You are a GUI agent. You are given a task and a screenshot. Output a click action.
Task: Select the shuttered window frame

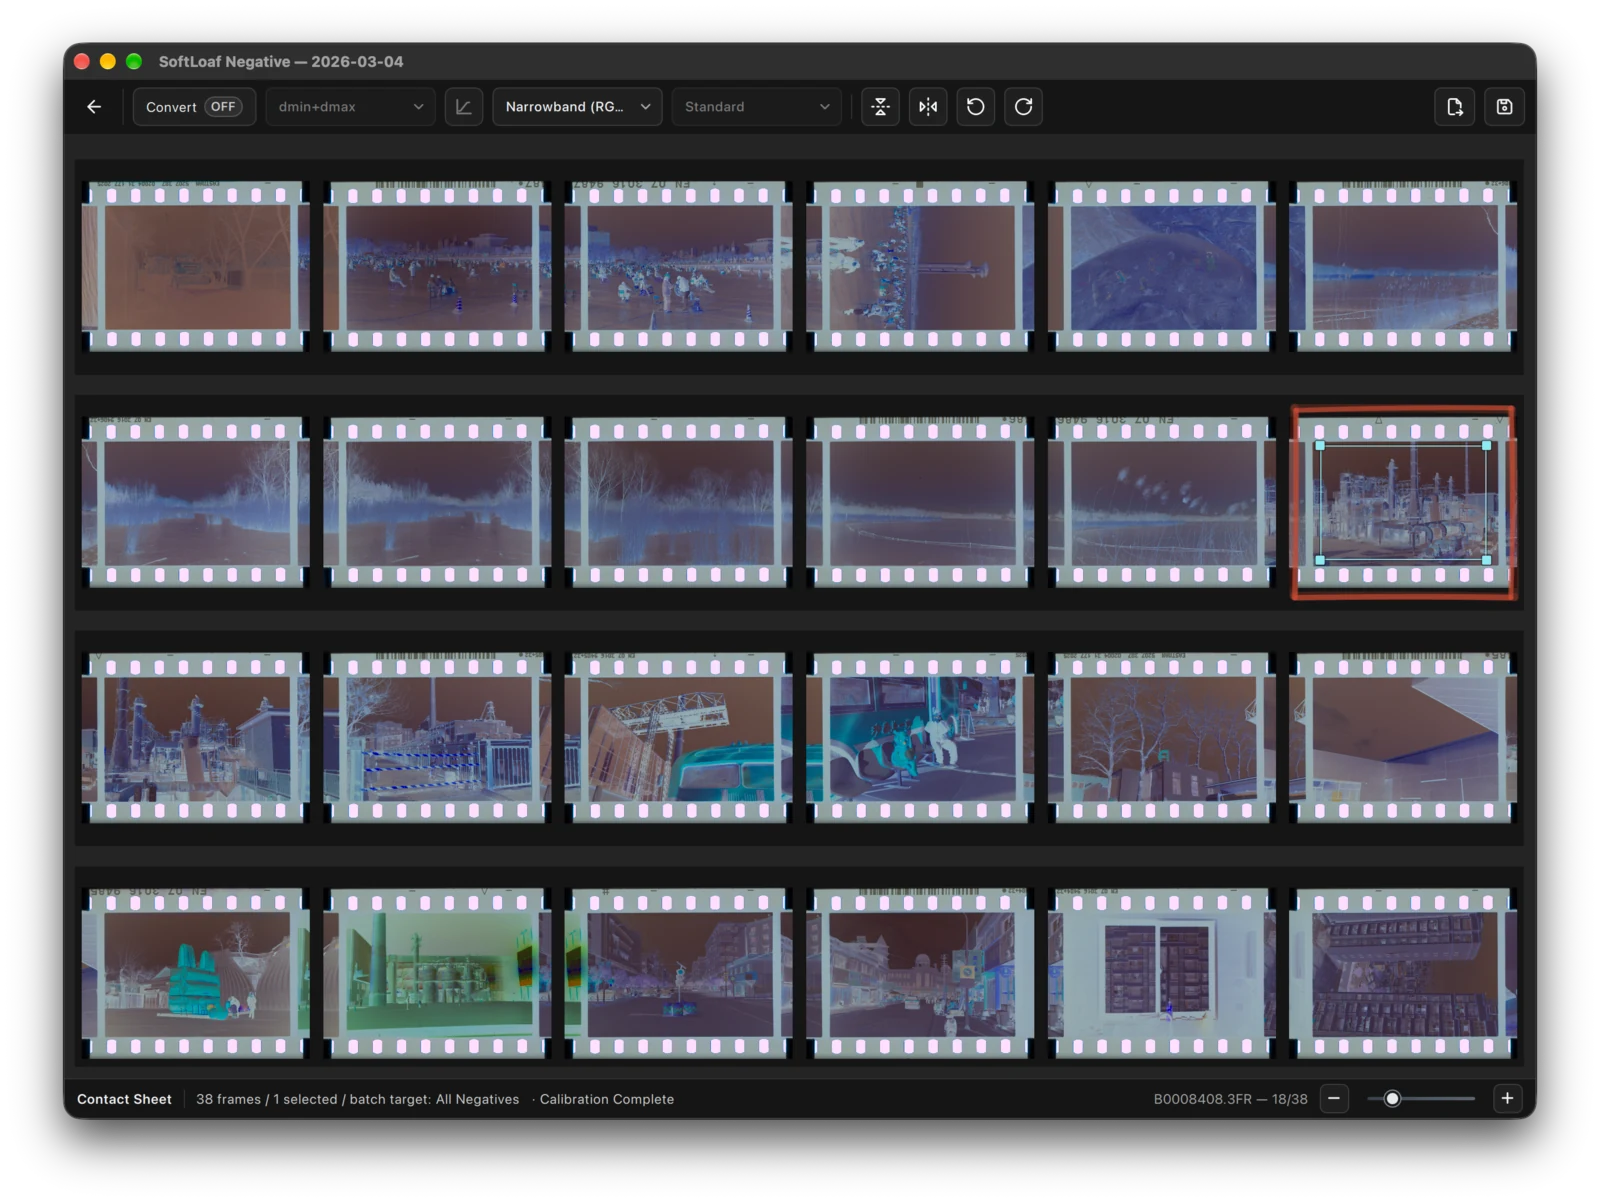(1162, 973)
